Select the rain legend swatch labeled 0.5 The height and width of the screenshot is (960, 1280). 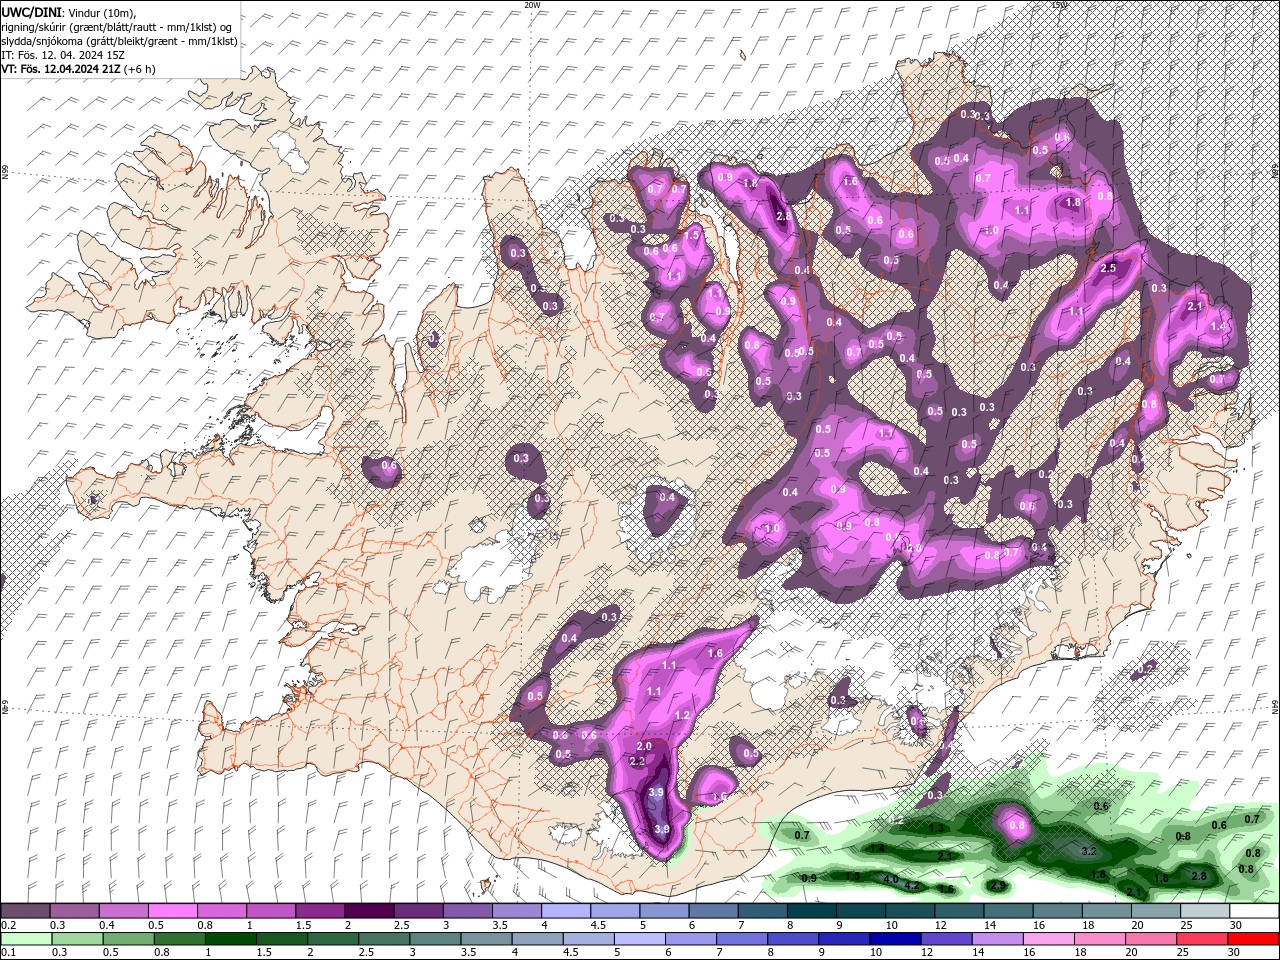click(128, 939)
